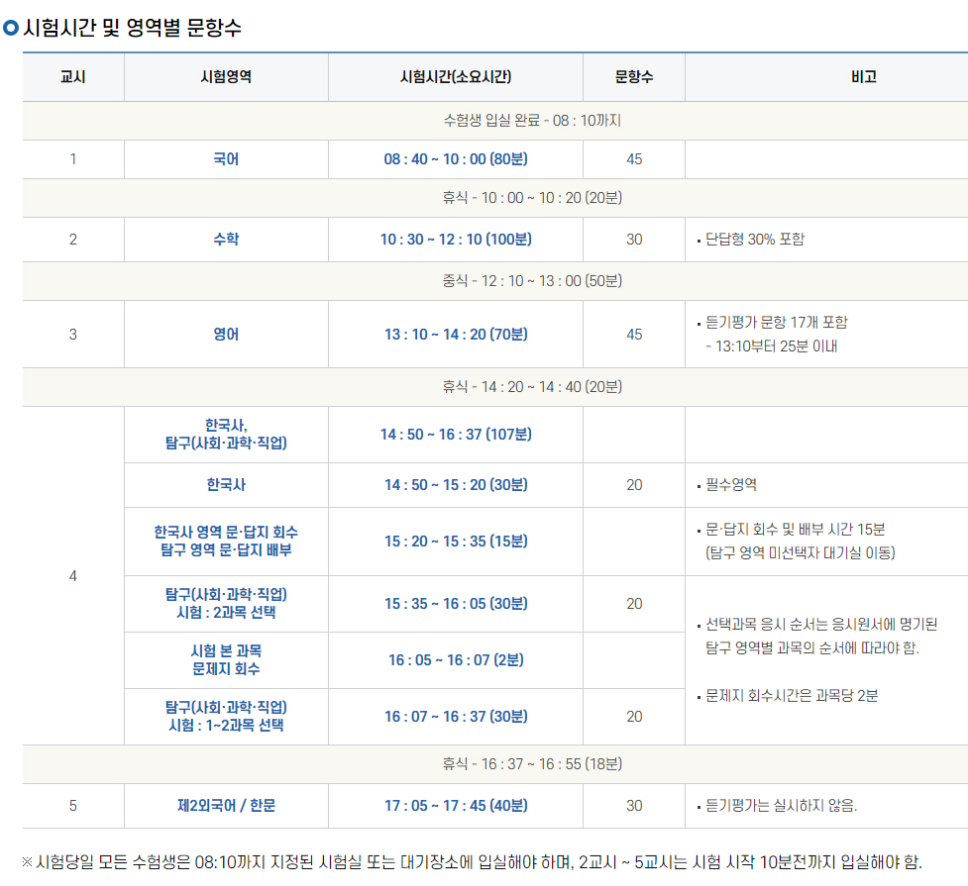Click the time '16 : 05 ~ 16 : 07 (2분)'

(456, 661)
